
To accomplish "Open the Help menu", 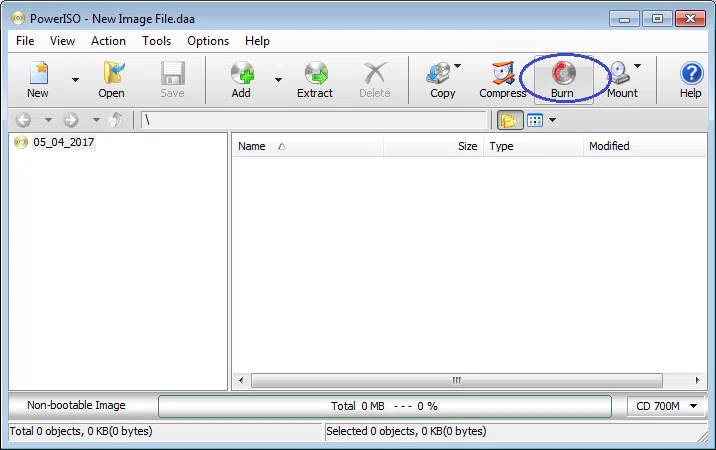I will pyautogui.click(x=257, y=41).
